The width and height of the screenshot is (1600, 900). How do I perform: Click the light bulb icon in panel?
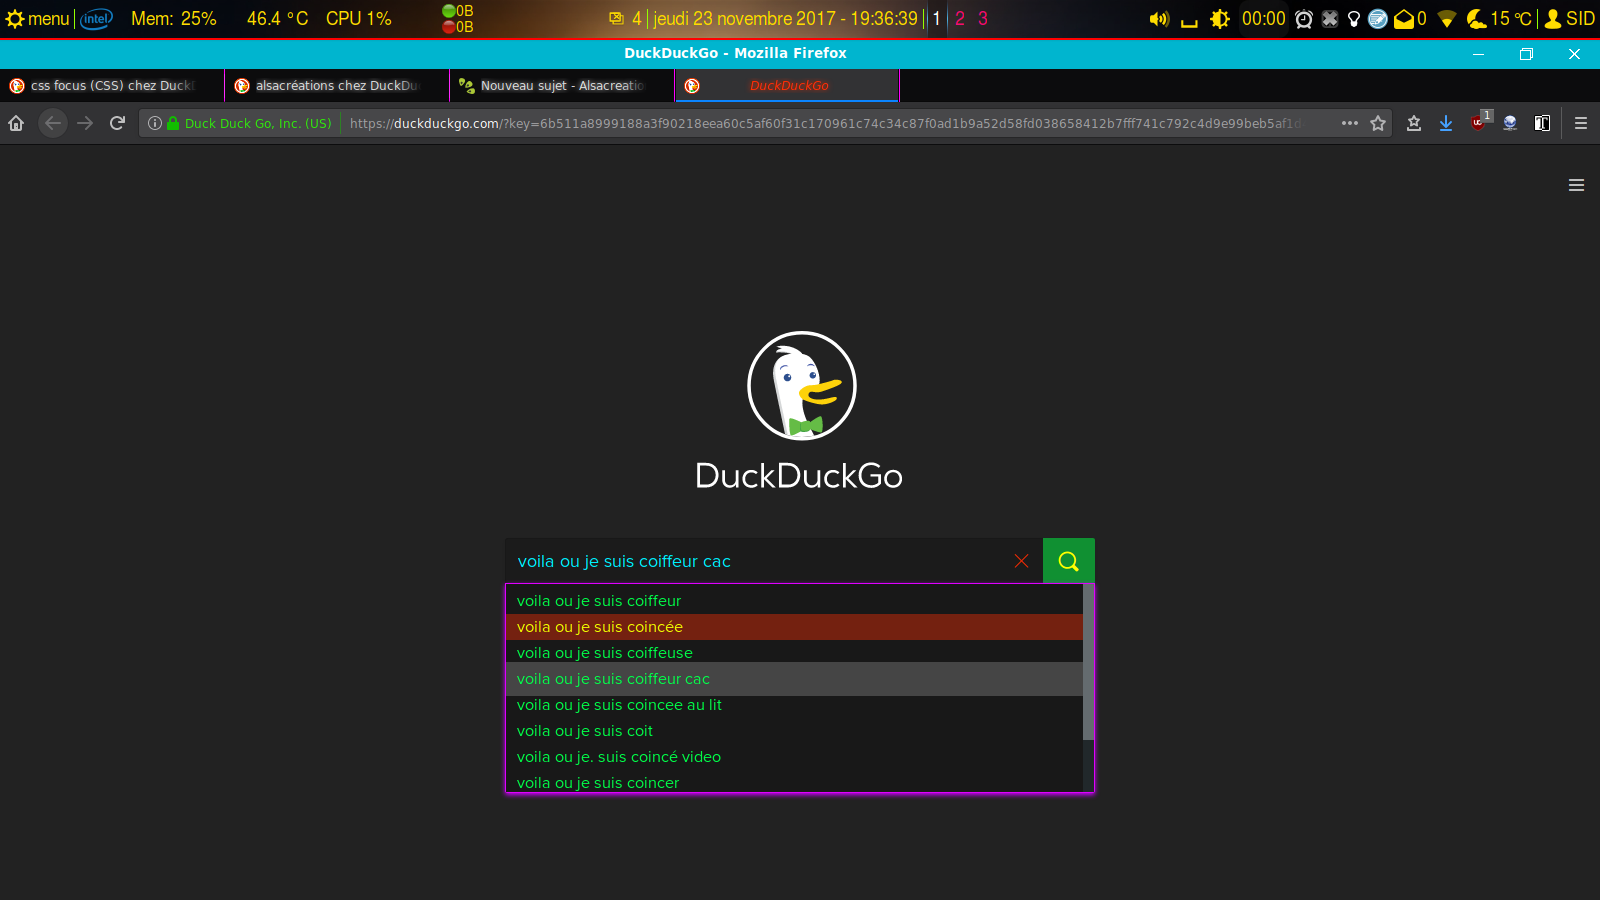tap(1354, 19)
